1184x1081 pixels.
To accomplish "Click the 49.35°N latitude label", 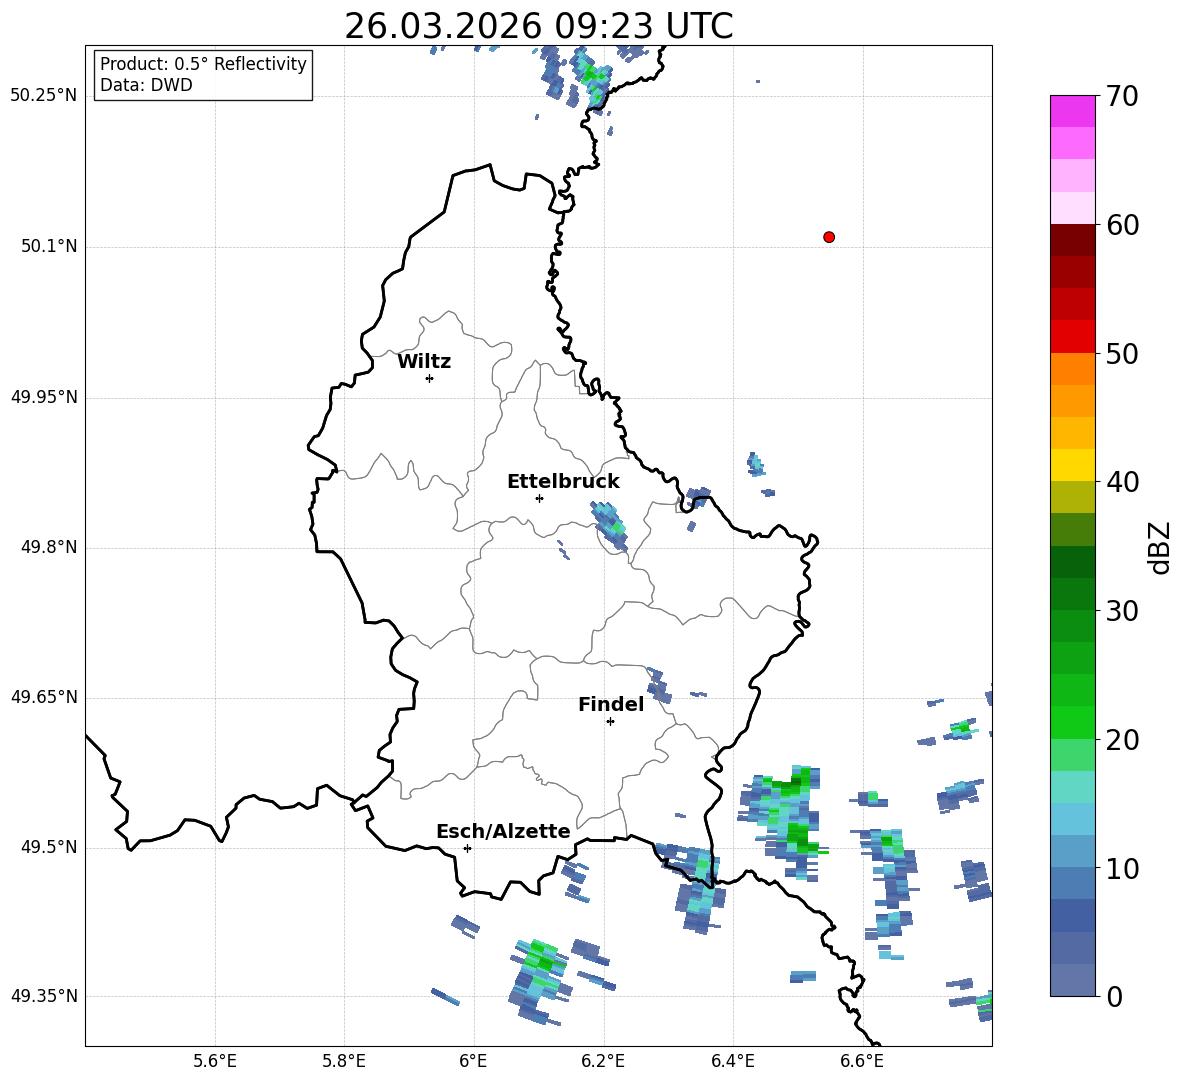I will pyautogui.click(x=44, y=996).
